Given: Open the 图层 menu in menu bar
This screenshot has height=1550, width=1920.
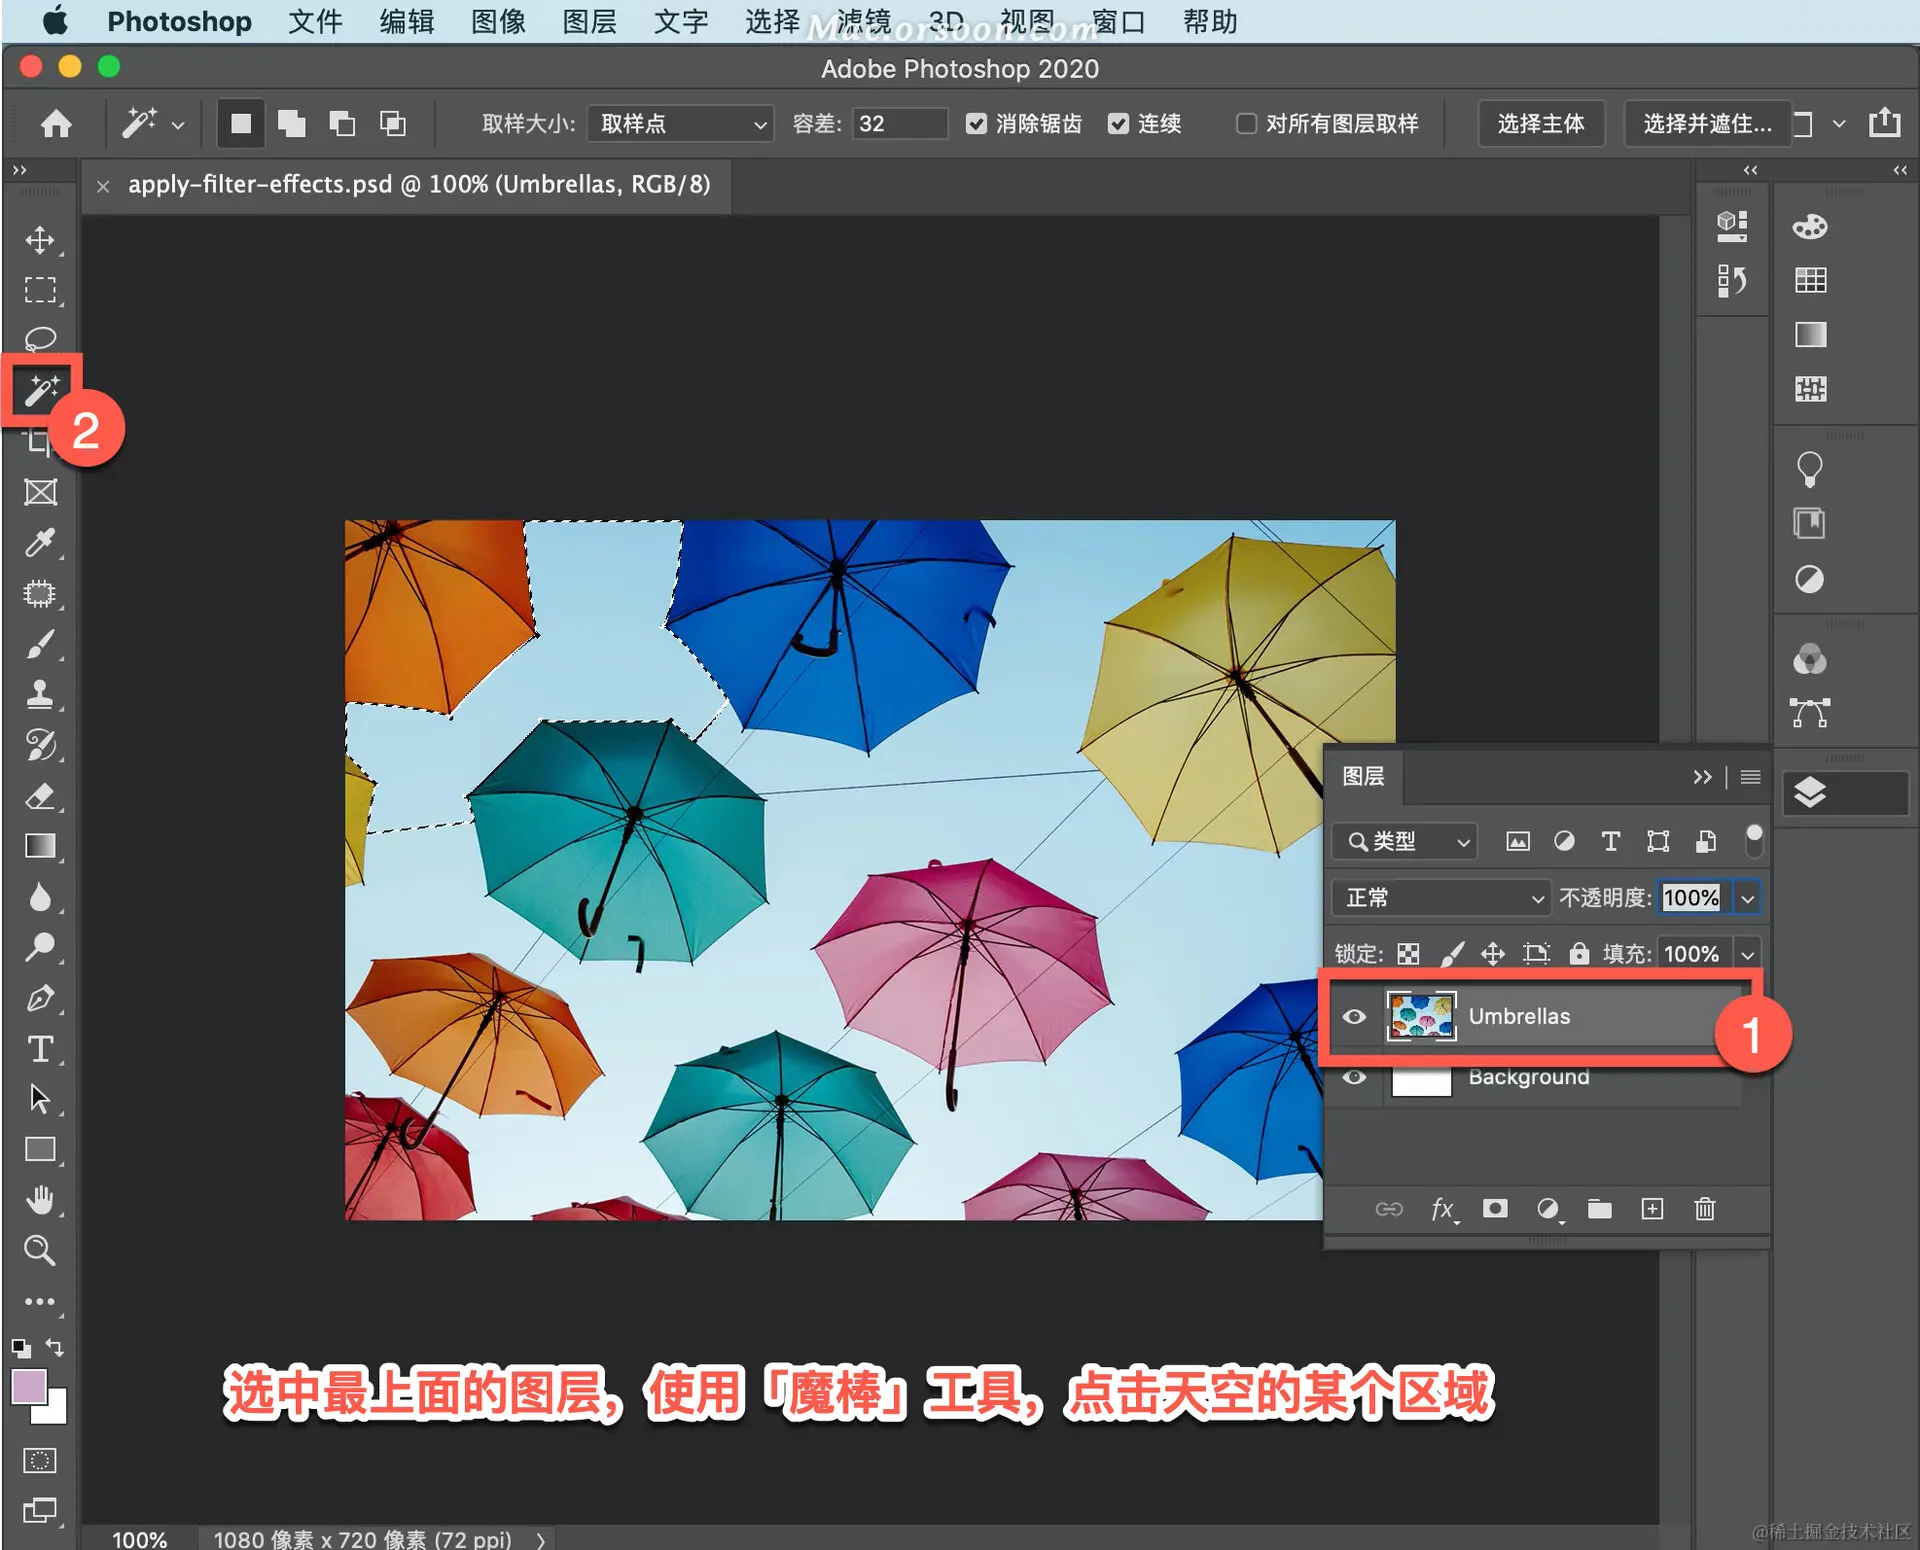Looking at the screenshot, I should [589, 21].
